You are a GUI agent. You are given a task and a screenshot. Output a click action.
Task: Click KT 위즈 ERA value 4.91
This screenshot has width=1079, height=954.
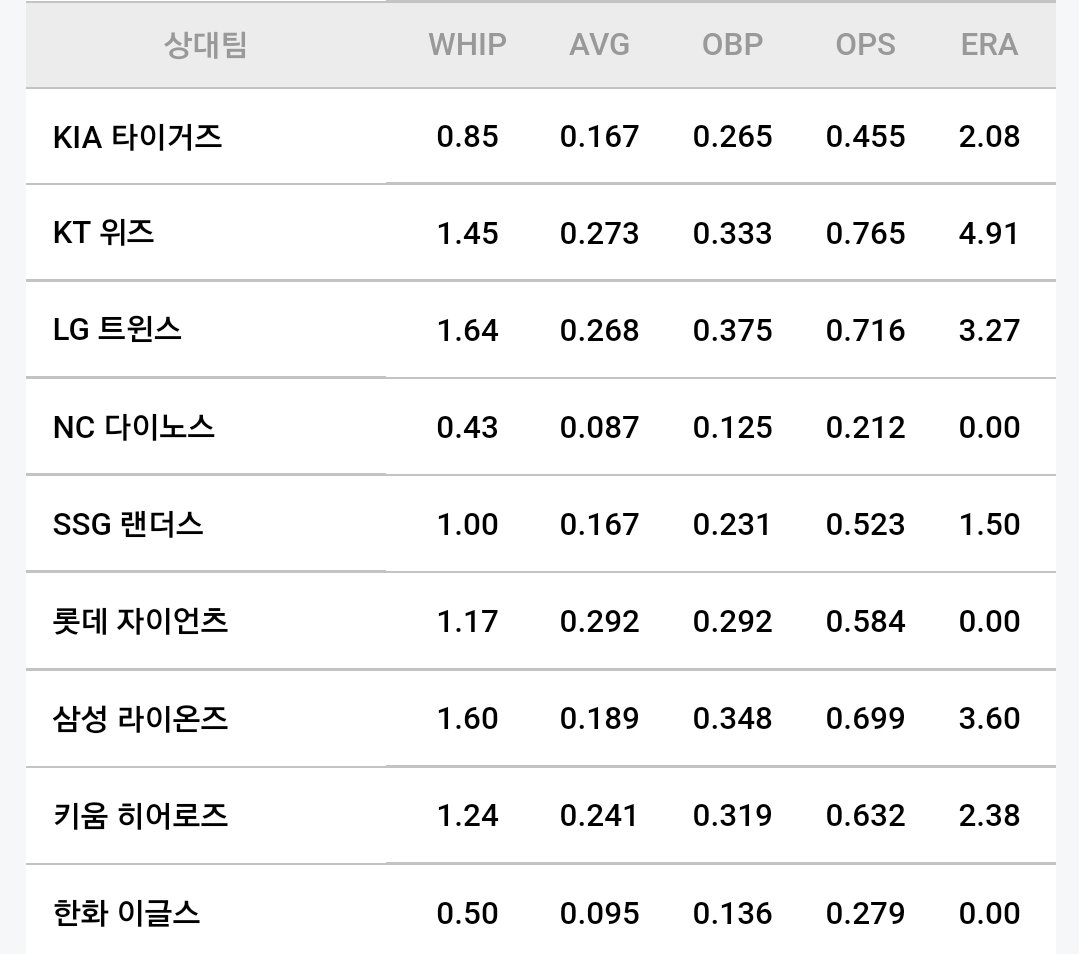tap(989, 233)
